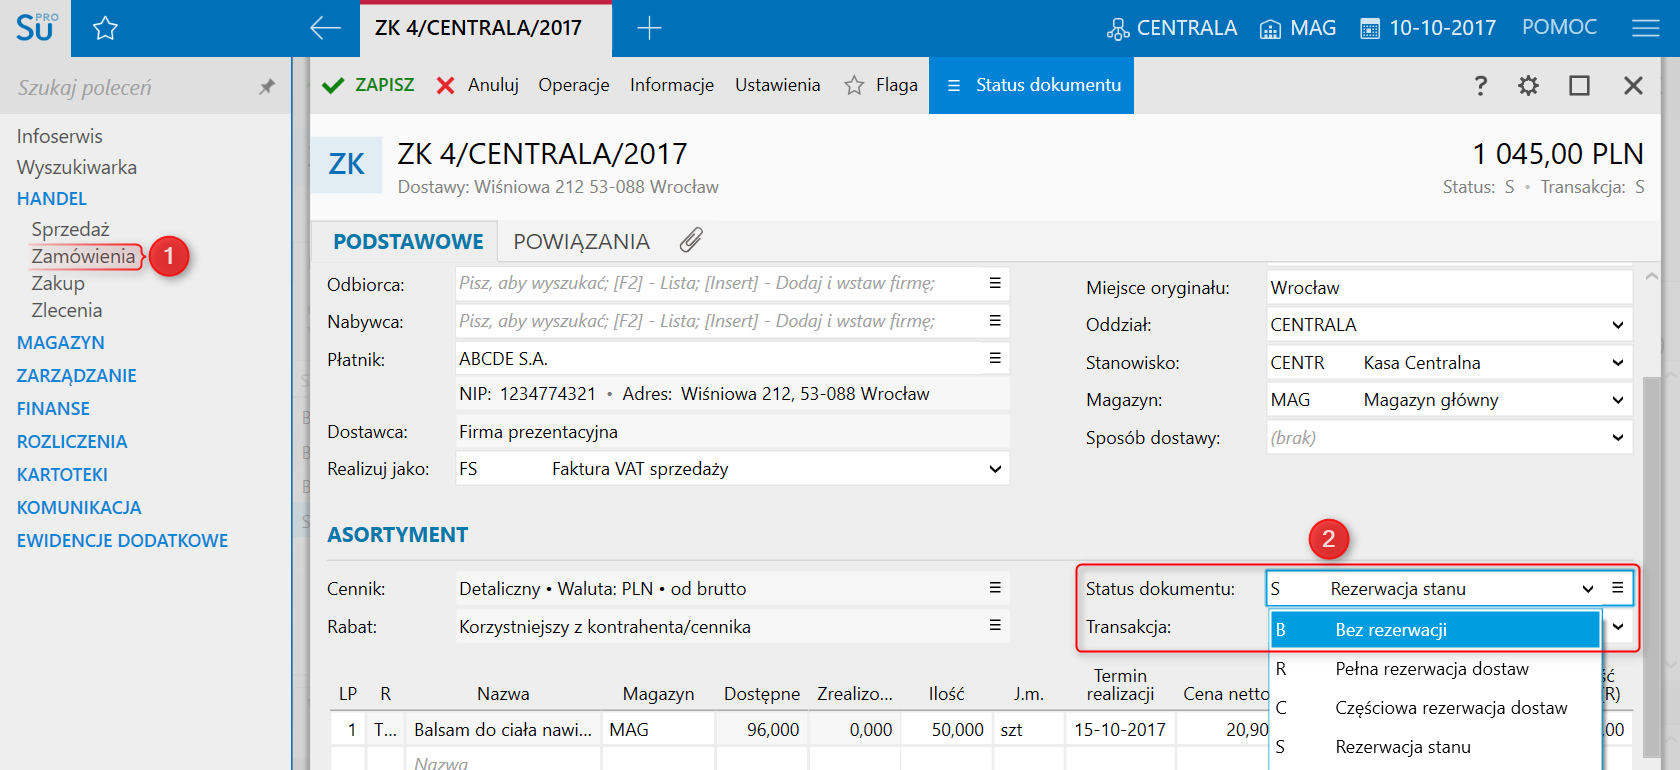The width and height of the screenshot is (1680, 770).
Task: Close the ZK document window
Action: coord(1633,85)
